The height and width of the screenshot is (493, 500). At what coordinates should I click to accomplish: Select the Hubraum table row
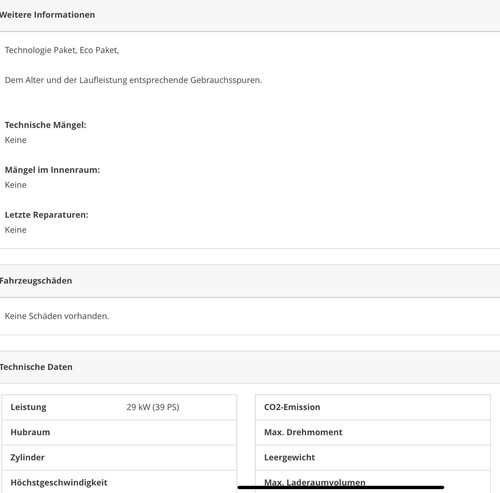[119, 432]
